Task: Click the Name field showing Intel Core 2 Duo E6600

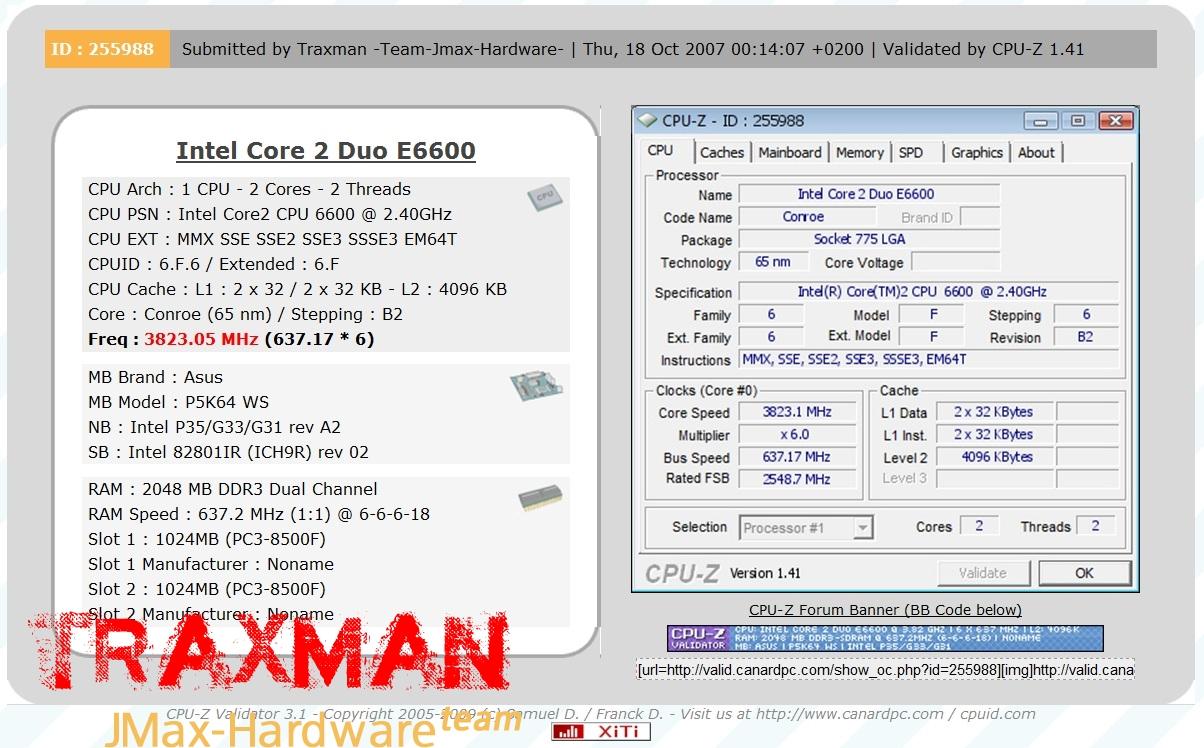Action: 869,194
